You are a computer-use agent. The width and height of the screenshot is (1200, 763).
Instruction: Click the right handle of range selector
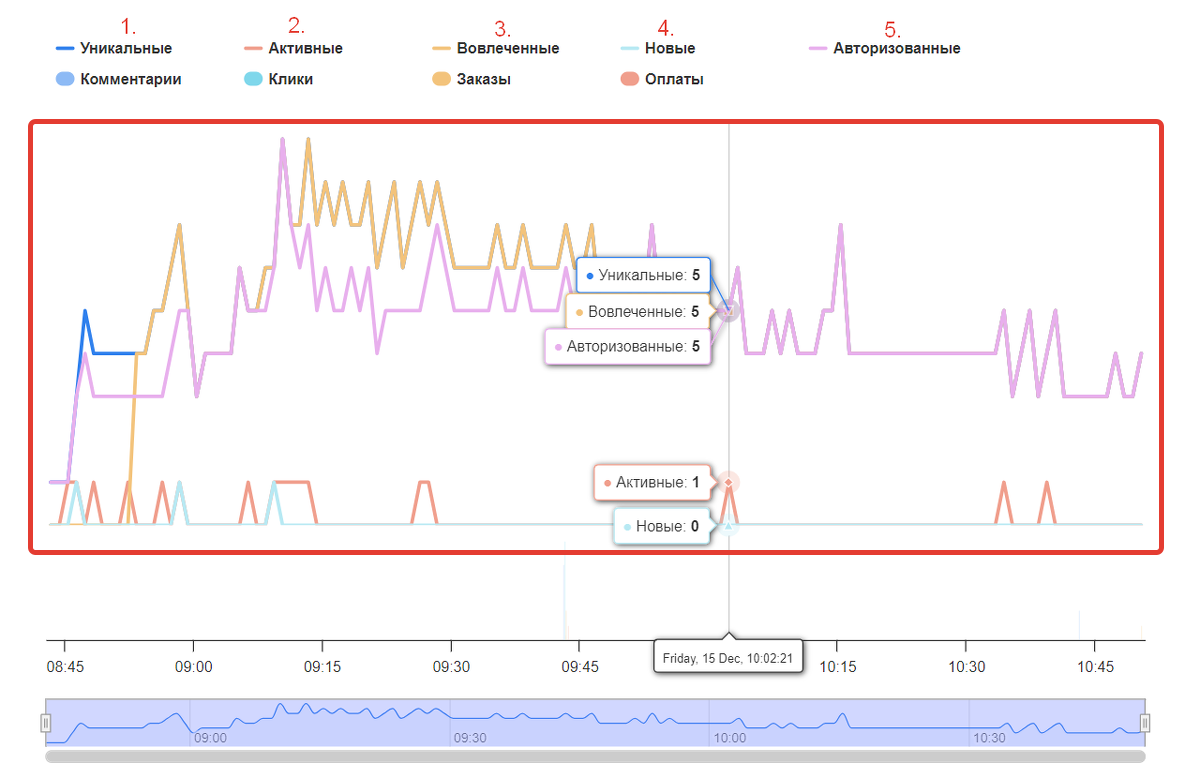coord(1146,723)
